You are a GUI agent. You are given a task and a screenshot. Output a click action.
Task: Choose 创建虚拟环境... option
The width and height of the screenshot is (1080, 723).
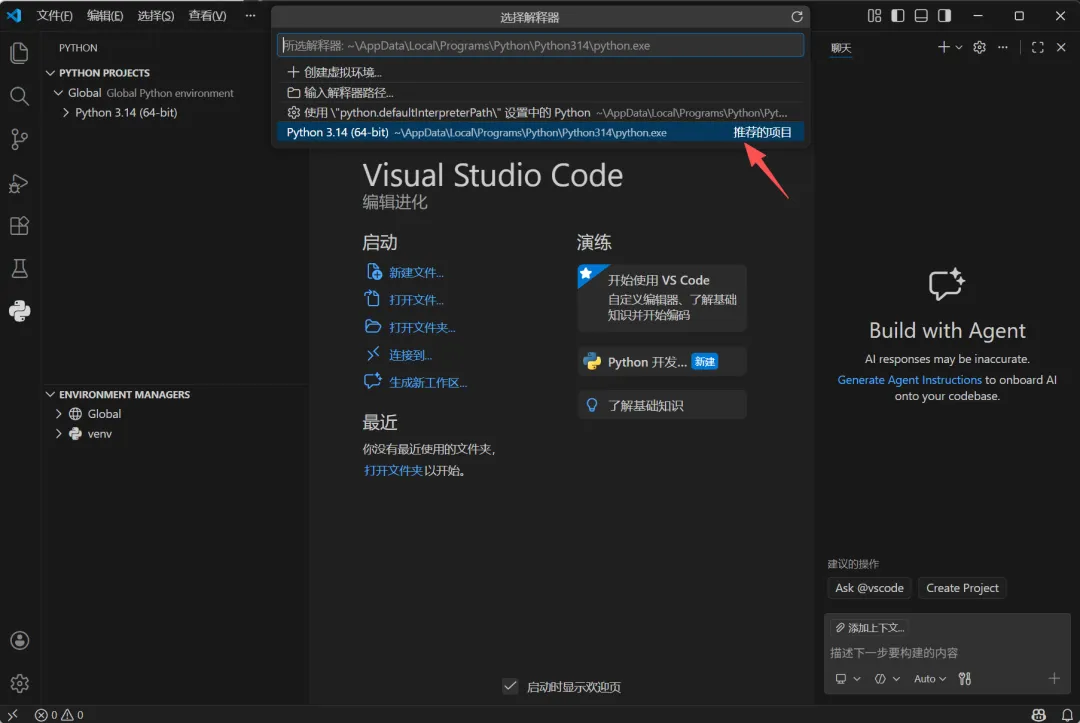pyautogui.click(x=541, y=72)
